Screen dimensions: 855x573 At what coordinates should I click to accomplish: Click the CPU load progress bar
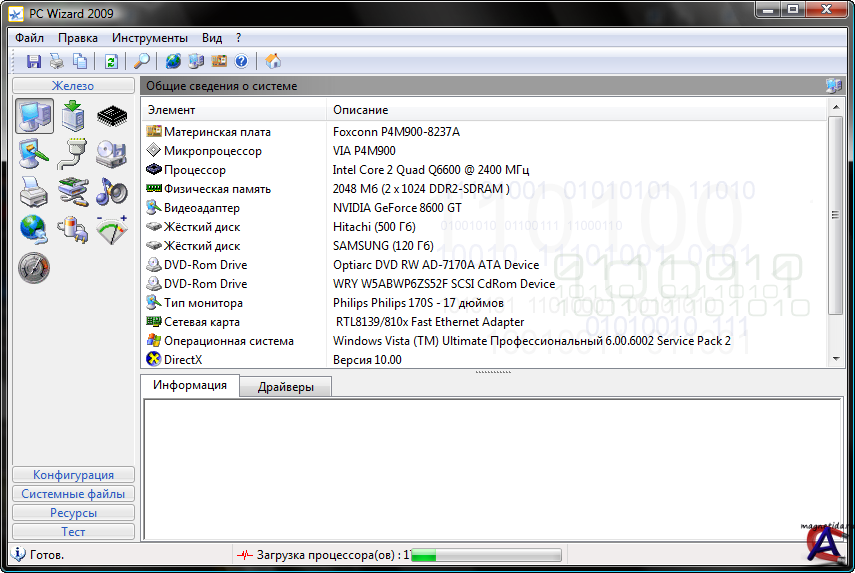(485, 555)
